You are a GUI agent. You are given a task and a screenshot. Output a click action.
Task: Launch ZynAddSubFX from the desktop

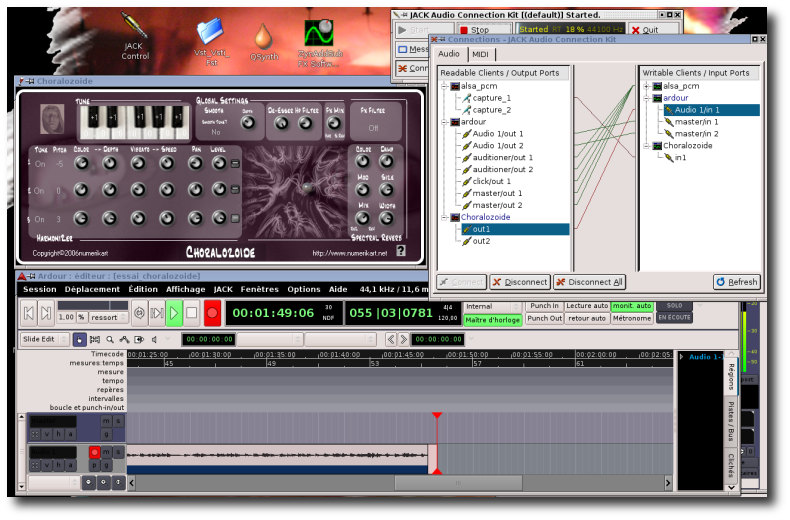(319, 43)
